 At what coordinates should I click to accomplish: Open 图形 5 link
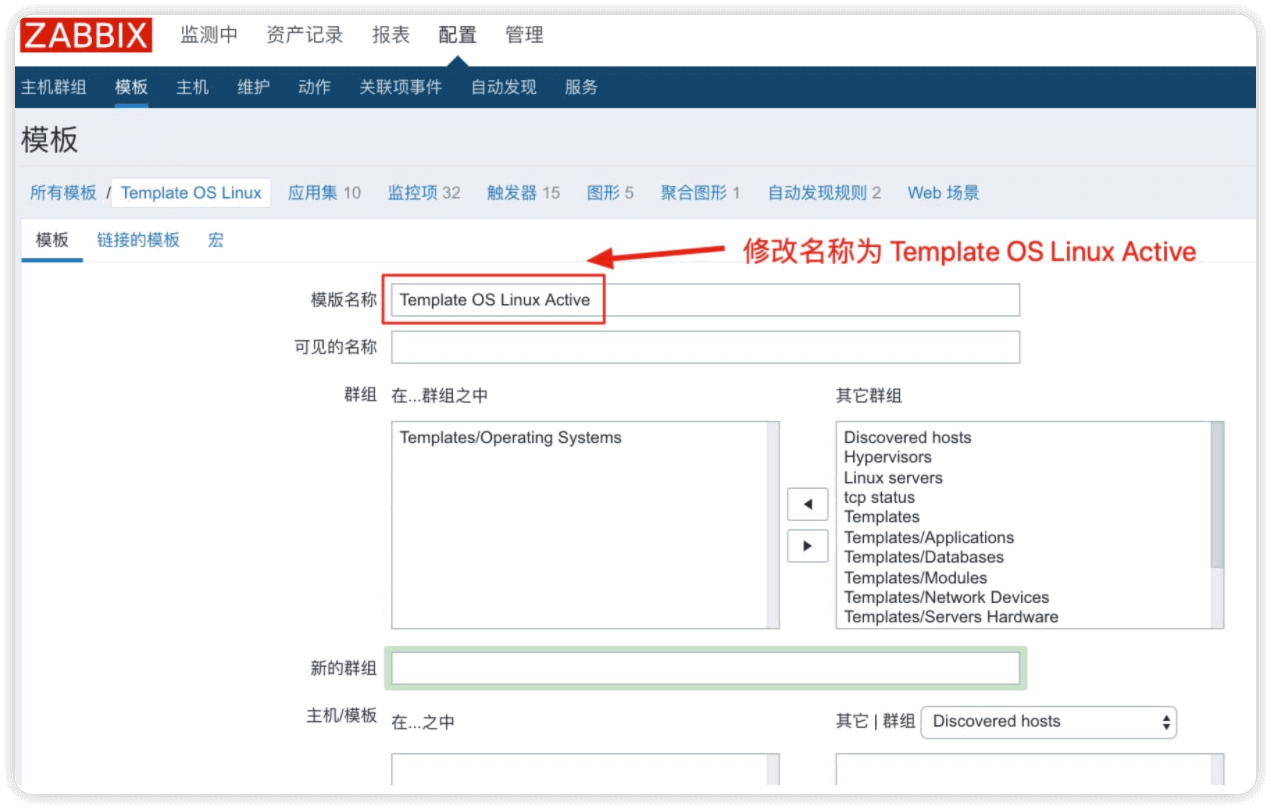point(610,193)
